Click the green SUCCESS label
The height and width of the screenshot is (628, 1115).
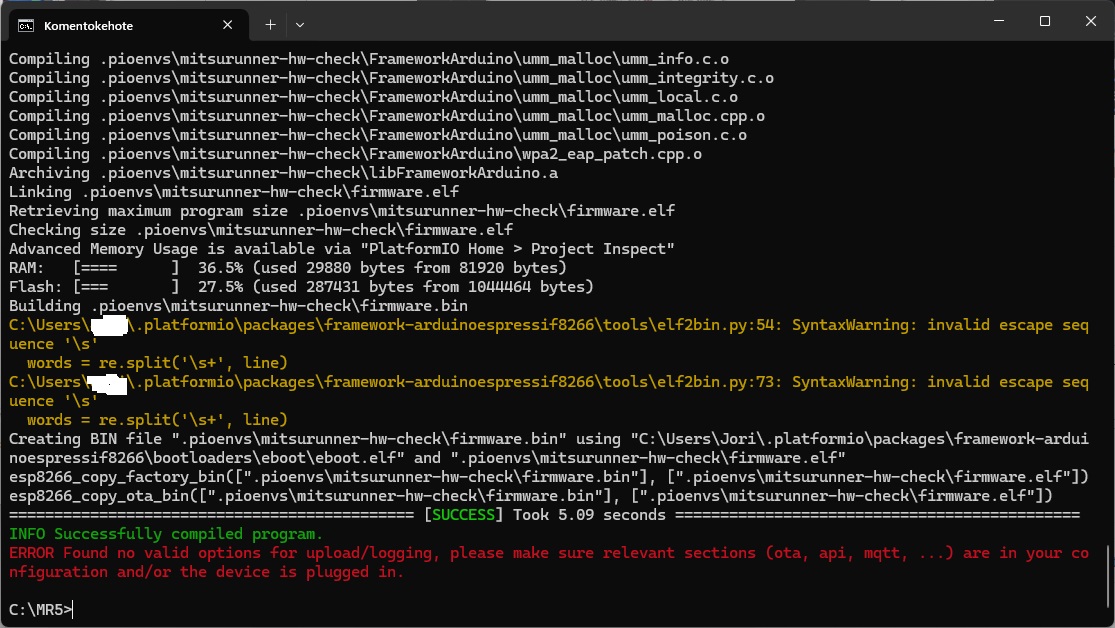point(464,515)
